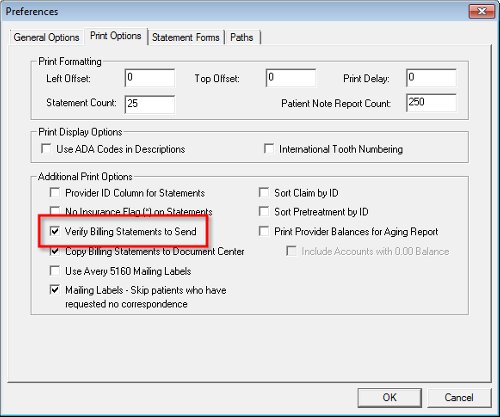The image size is (500, 417).
Task: Click the Patient Note Report Count field
Action: [431, 103]
